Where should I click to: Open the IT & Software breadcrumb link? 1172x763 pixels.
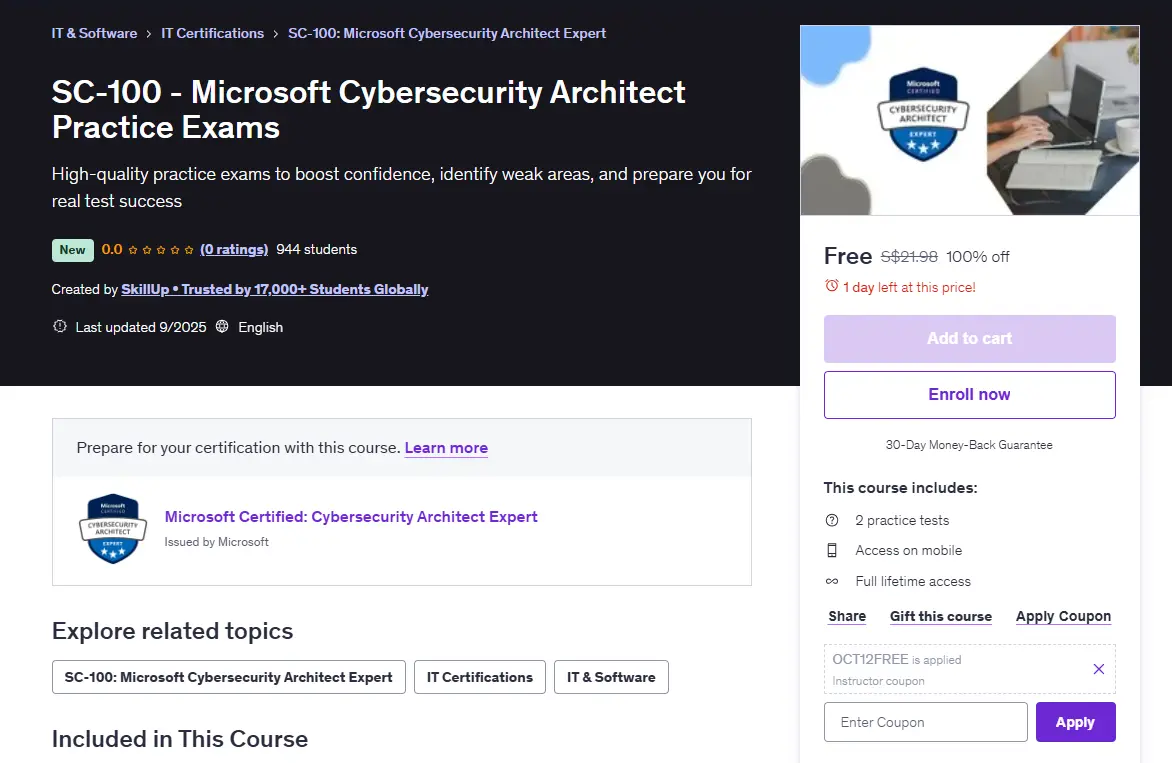[94, 34]
